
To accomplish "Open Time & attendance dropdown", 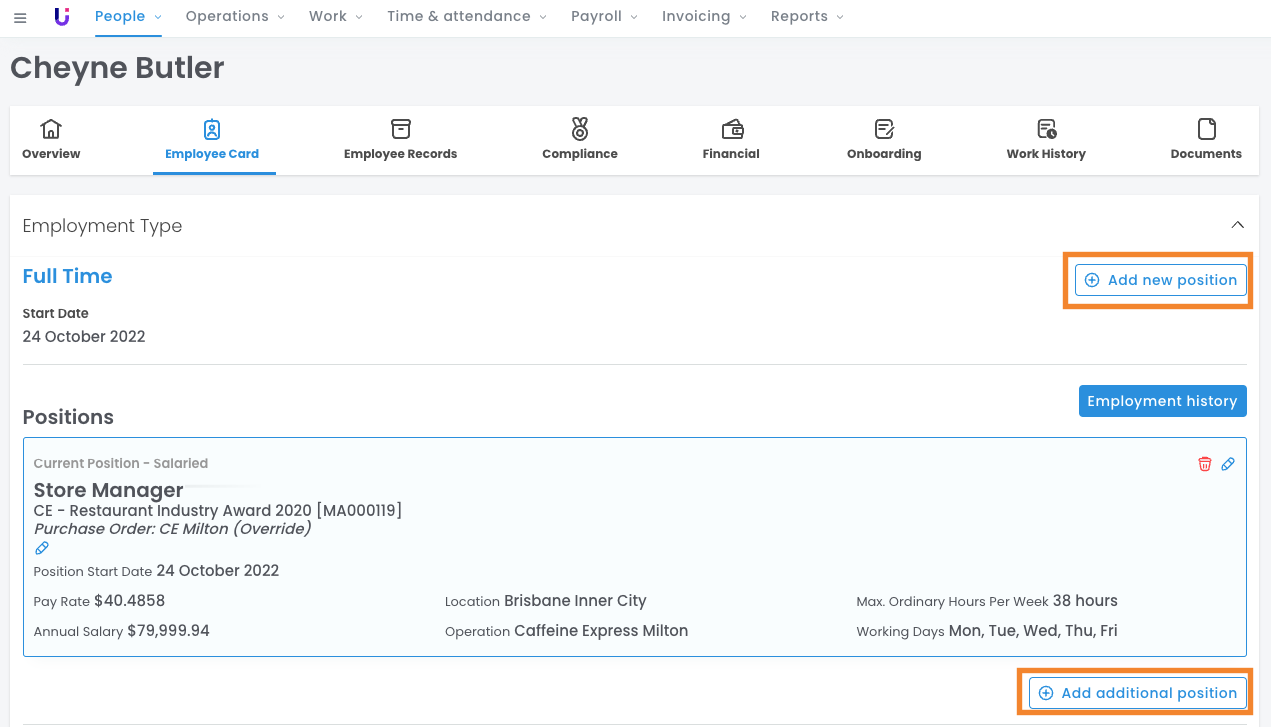I will (467, 17).
